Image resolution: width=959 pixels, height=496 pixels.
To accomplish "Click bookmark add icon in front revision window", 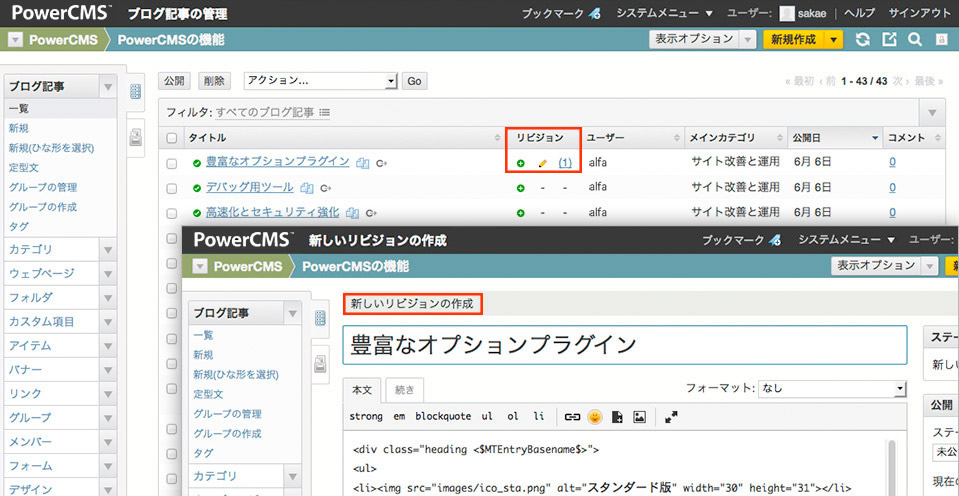I will tap(776, 240).
